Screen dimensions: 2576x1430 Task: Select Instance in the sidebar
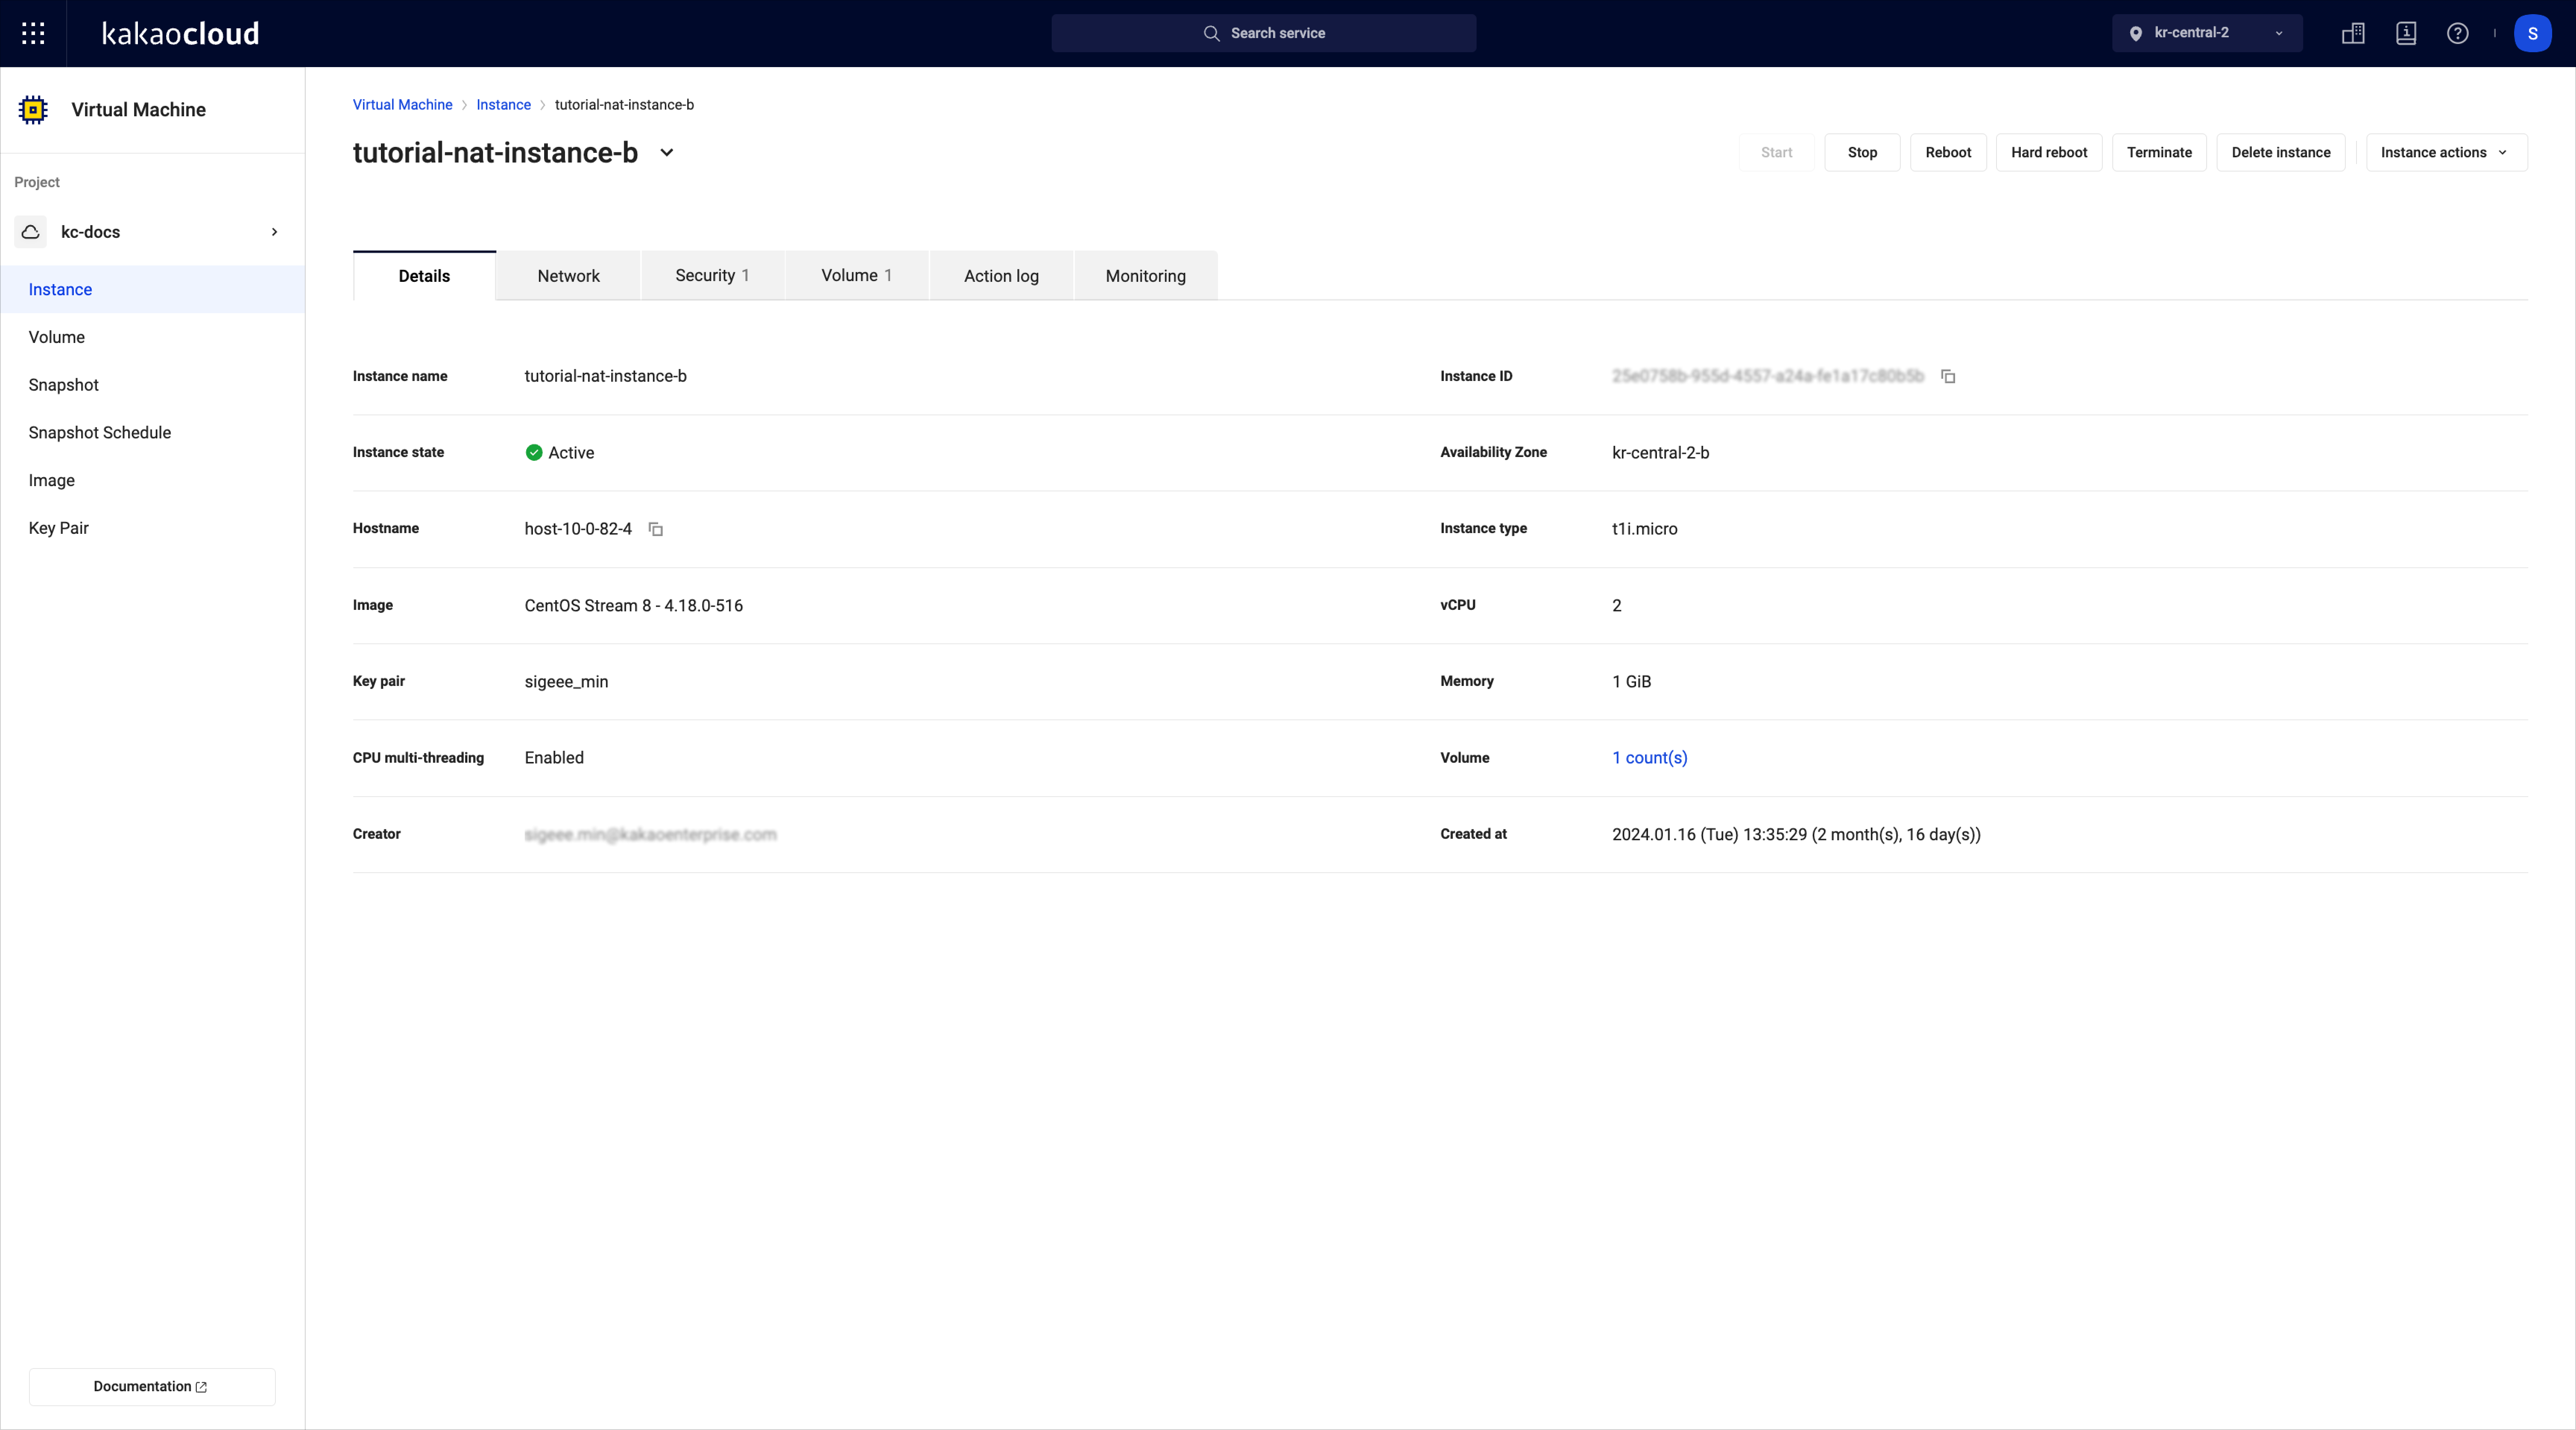tap(152, 289)
